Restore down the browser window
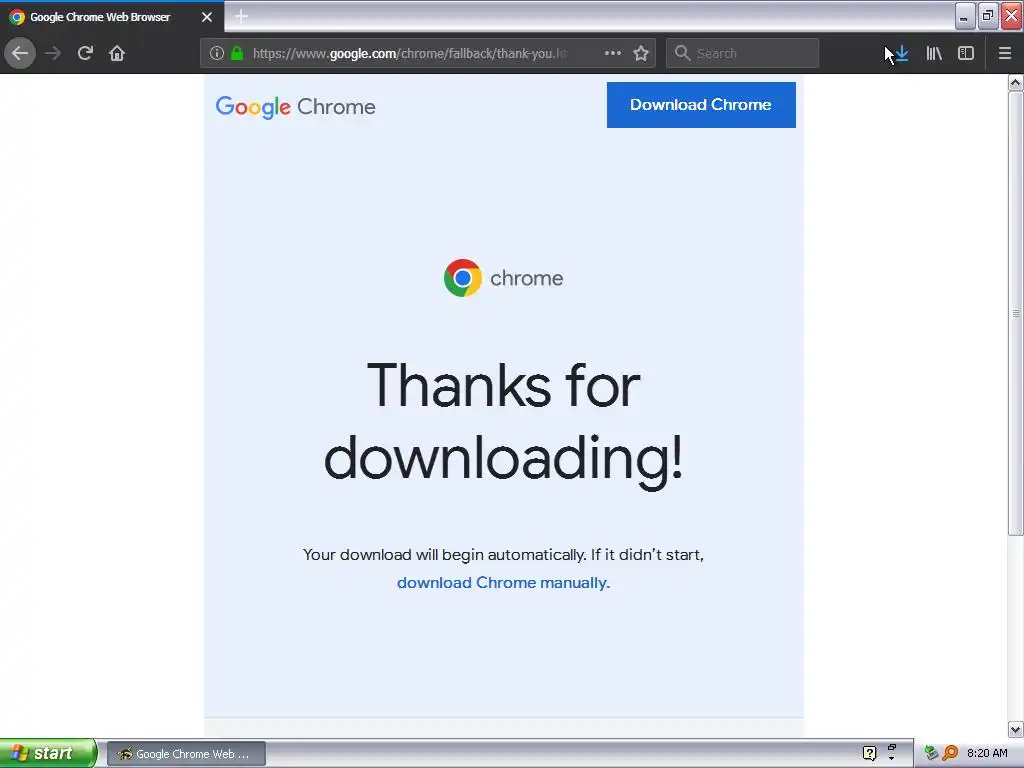1024x768 pixels. tap(988, 16)
